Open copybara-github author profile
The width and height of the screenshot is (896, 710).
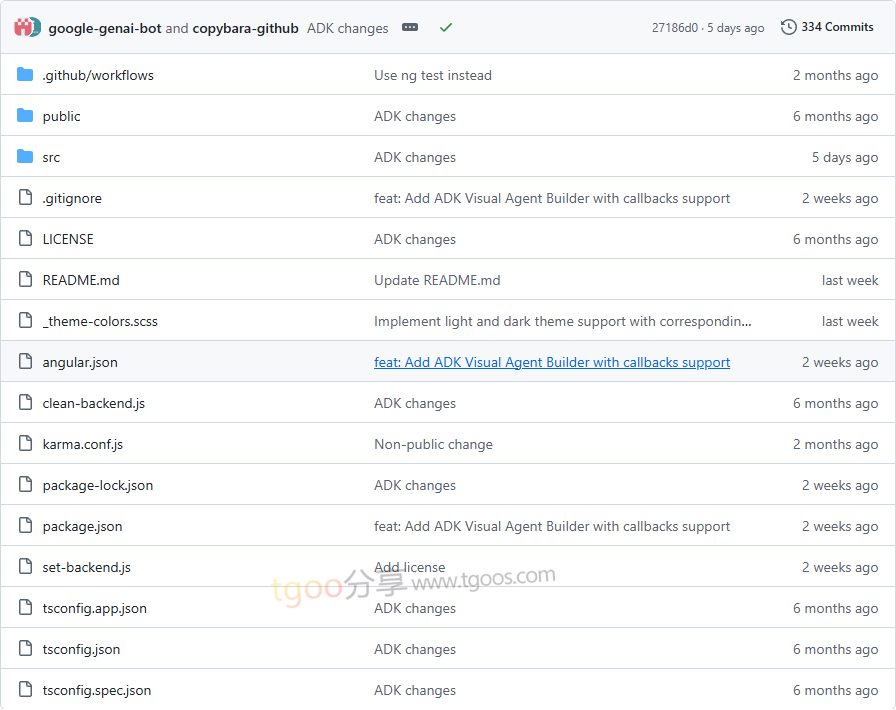point(245,28)
